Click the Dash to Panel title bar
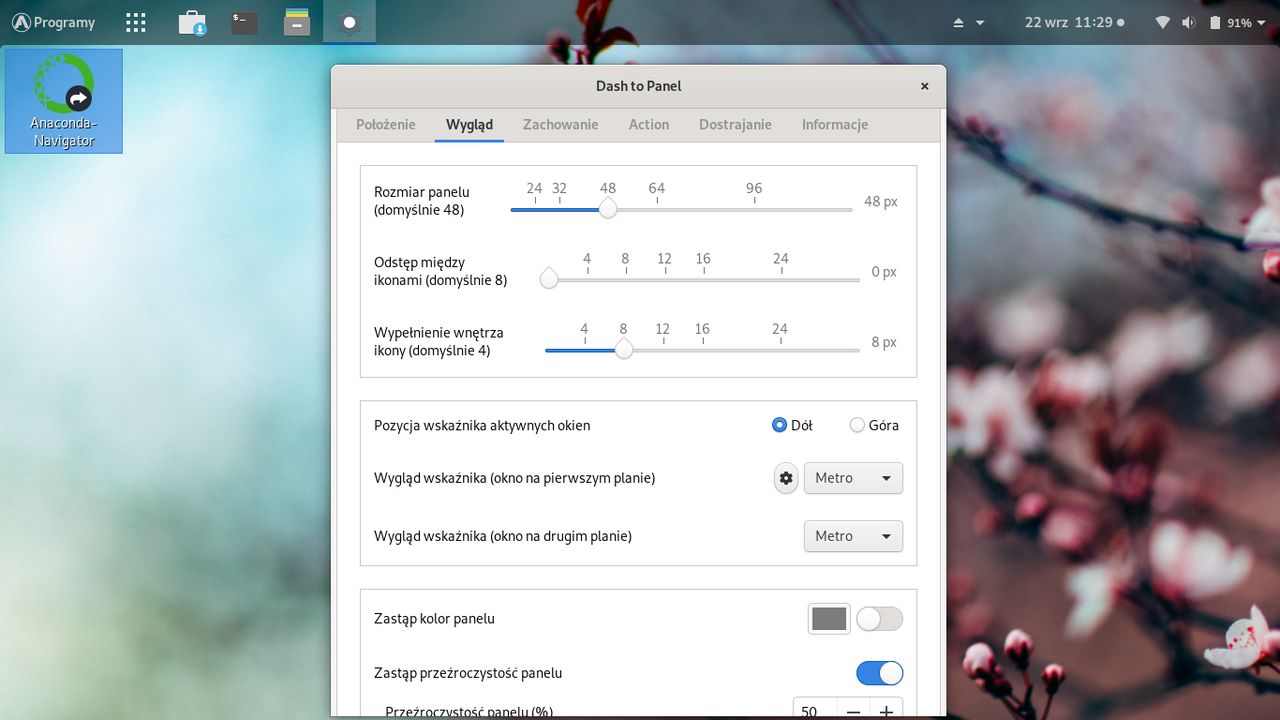 [x=638, y=86]
